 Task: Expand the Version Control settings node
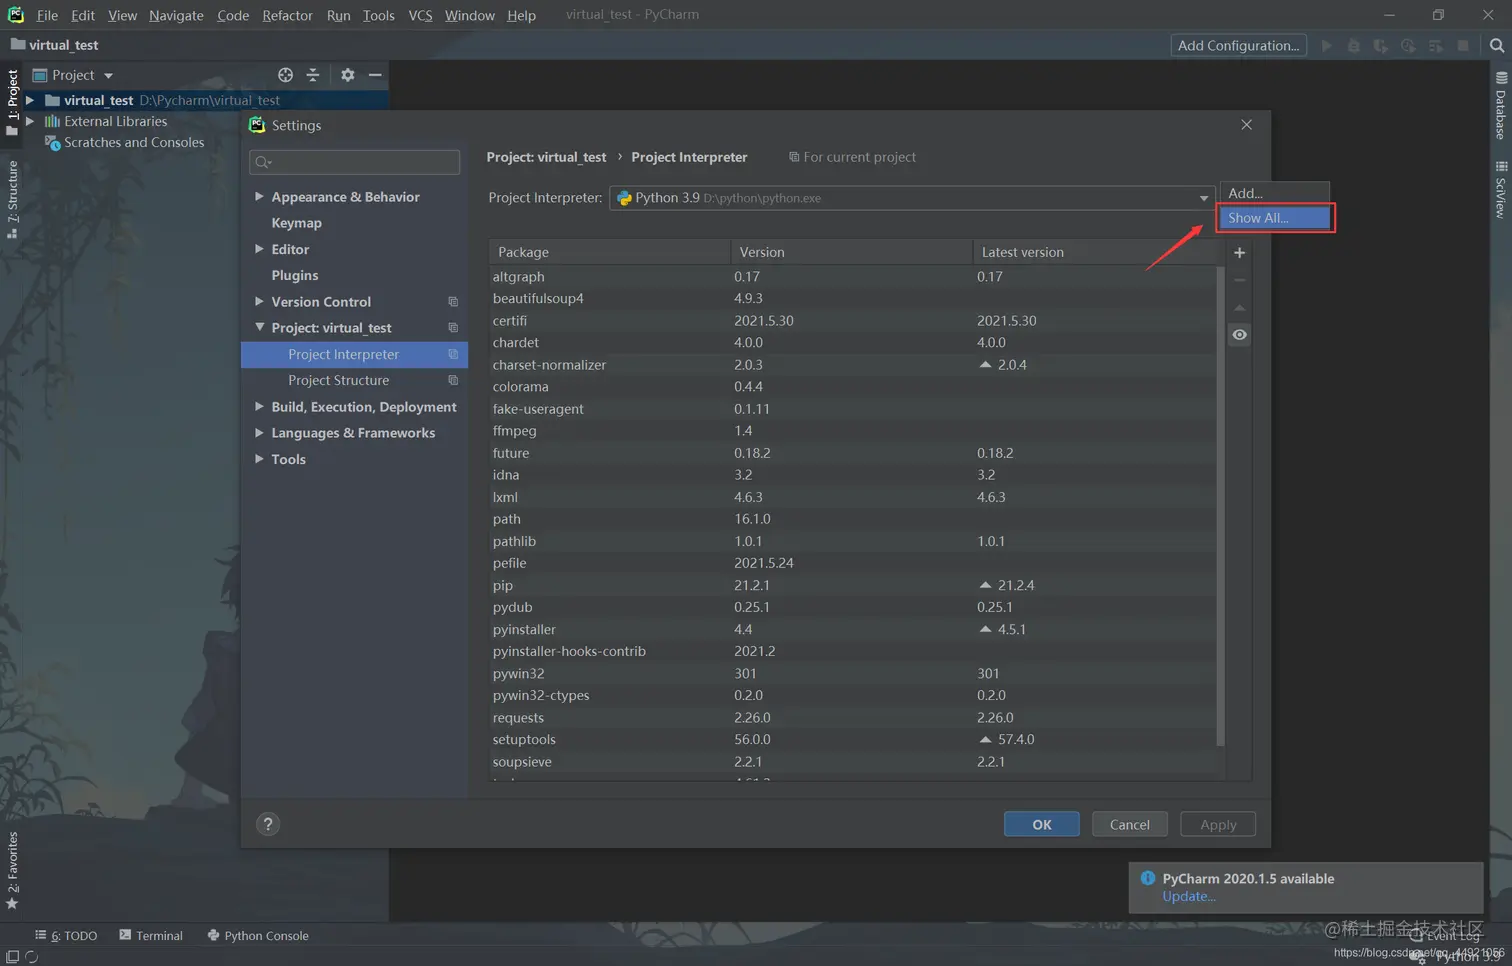[x=259, y=301]
